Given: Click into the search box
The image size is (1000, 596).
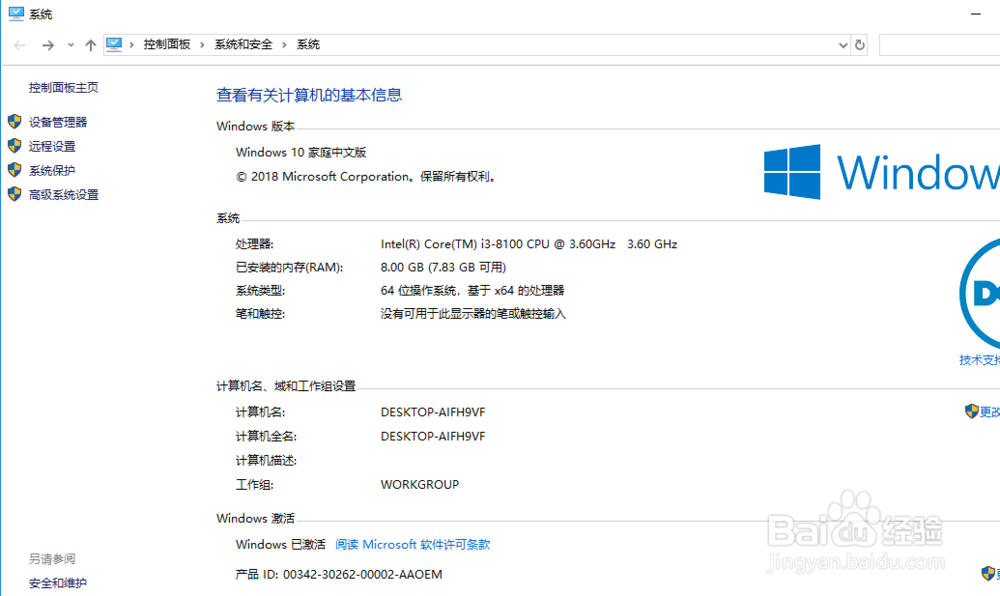Looking at the screenshot, I should point(939,45).
